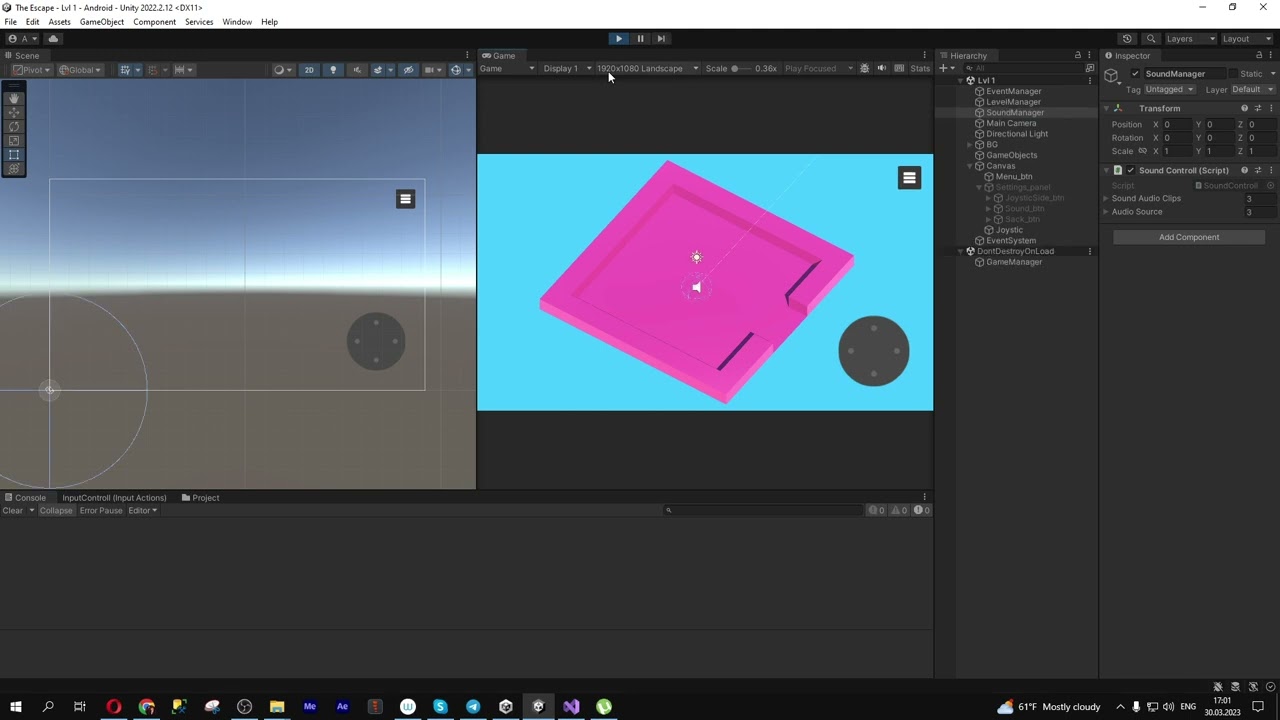Open the File menu
1280x720 pixels.
(10, 22)
